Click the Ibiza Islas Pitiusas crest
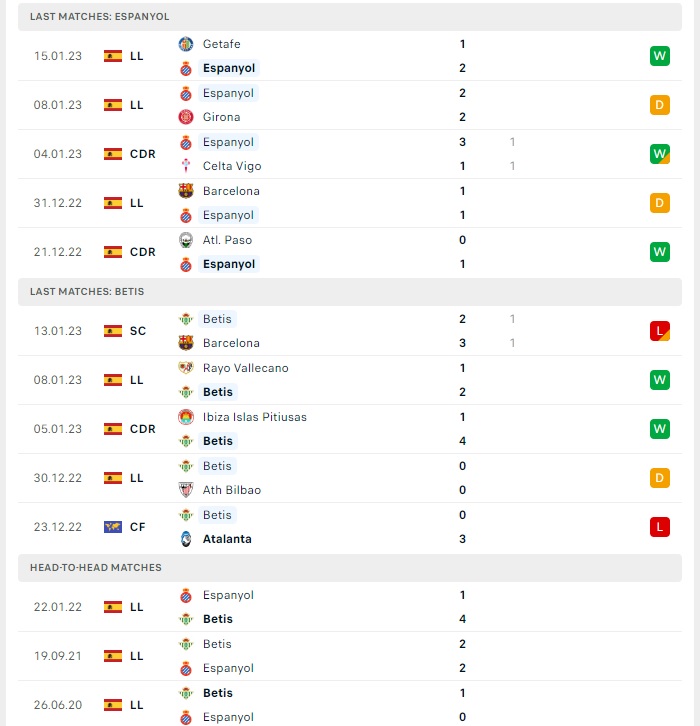Image resolution: width=700 pixels, height=726 pixels. click(186, 417)
